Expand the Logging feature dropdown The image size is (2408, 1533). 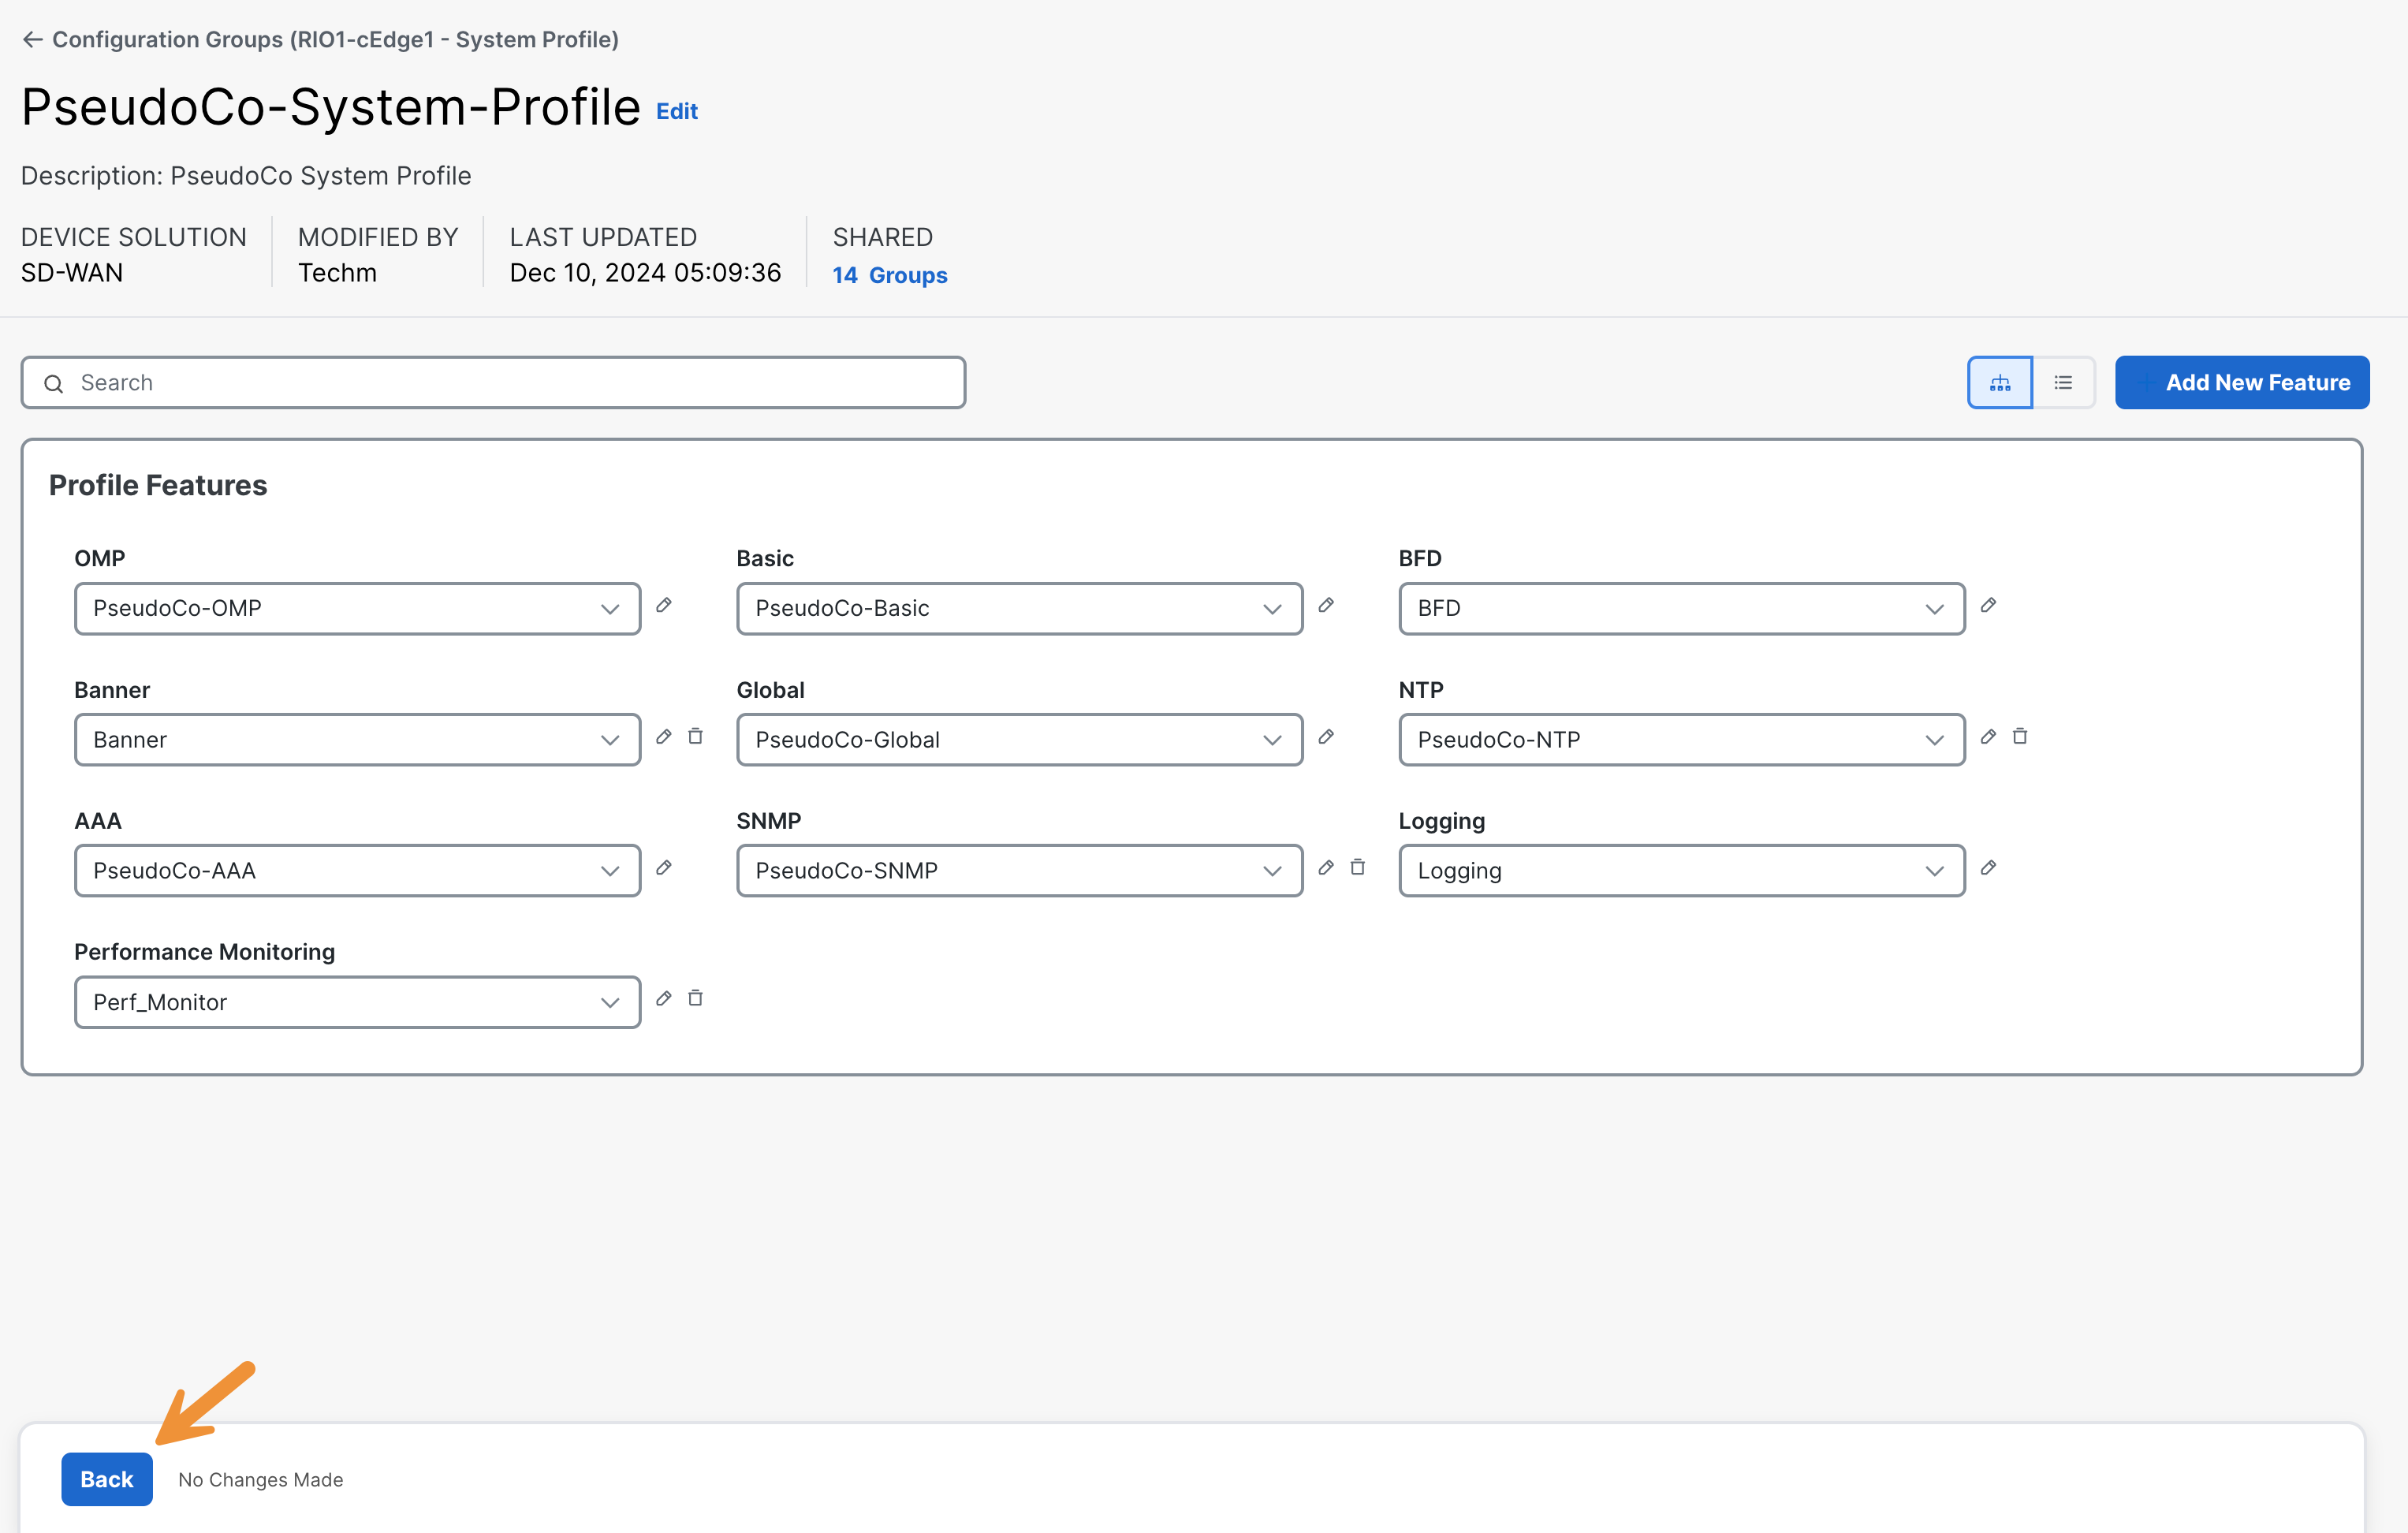1682,871
